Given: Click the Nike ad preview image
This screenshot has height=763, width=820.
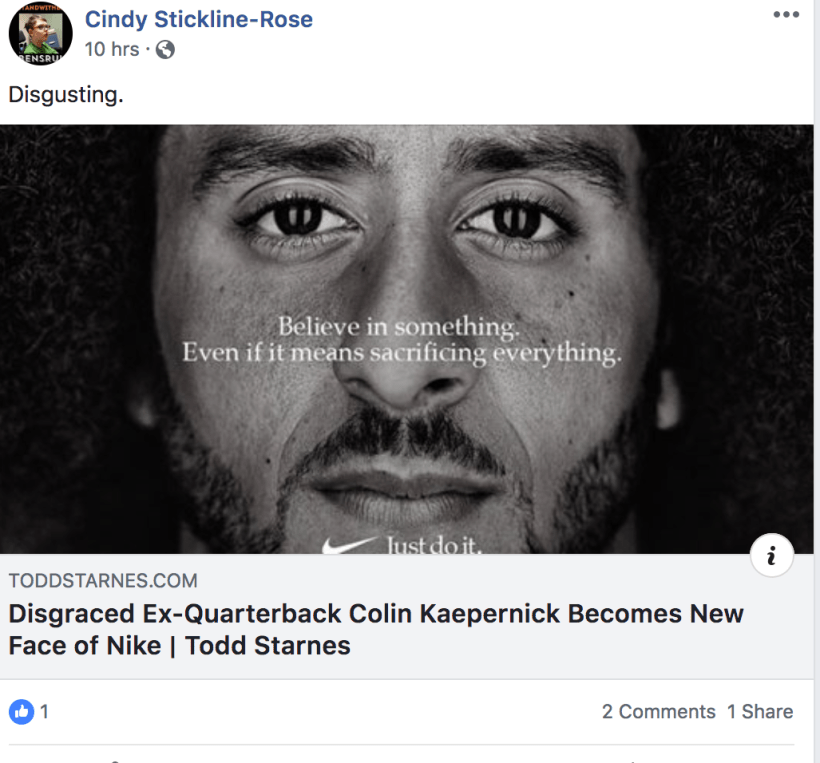Looking at the screenshot, I should [410, 340].
